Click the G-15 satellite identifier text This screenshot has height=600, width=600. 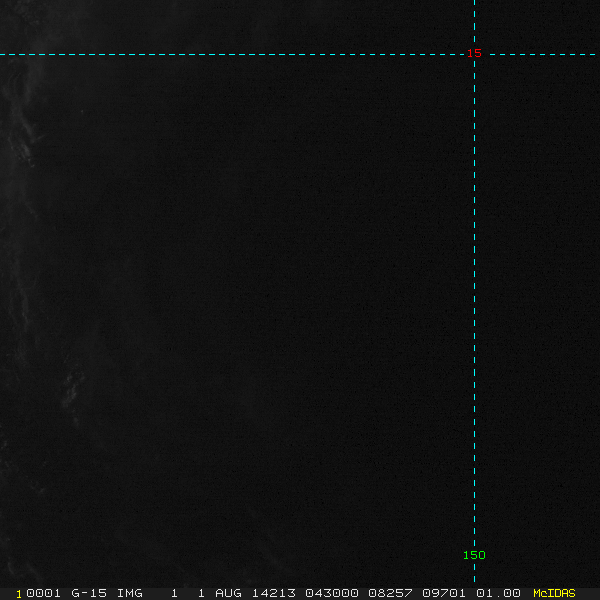[89, 593]
